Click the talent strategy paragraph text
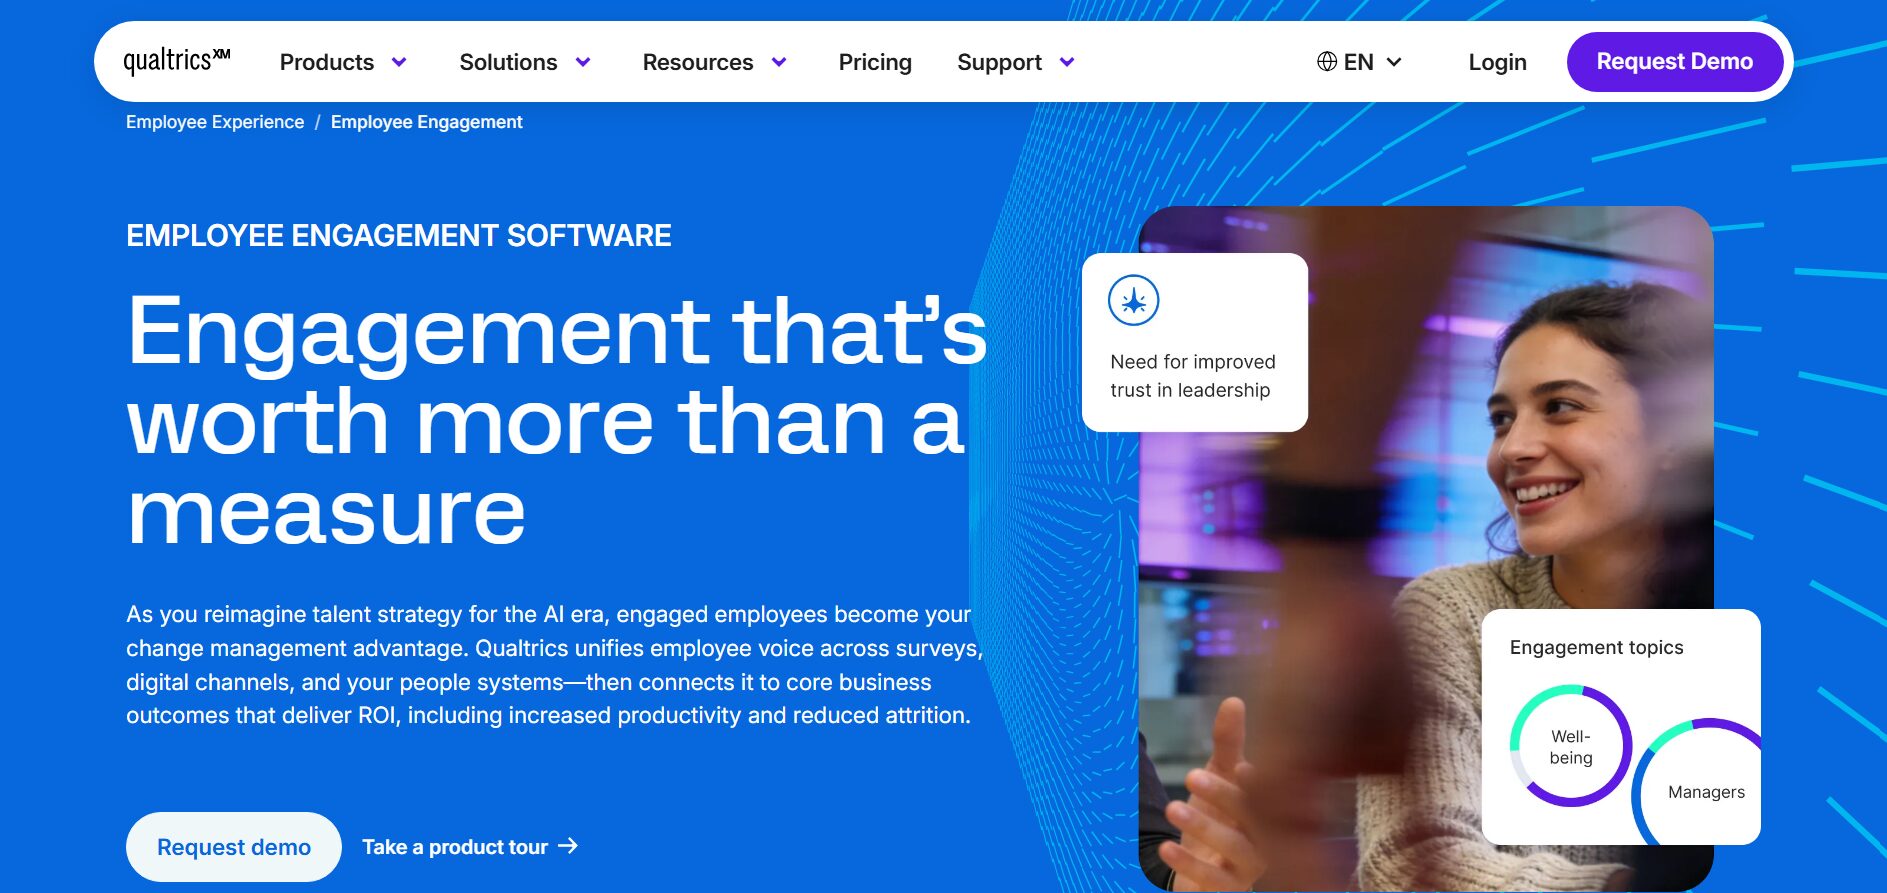This screenshot has height=893, width=1887. (x=555, y=665)
